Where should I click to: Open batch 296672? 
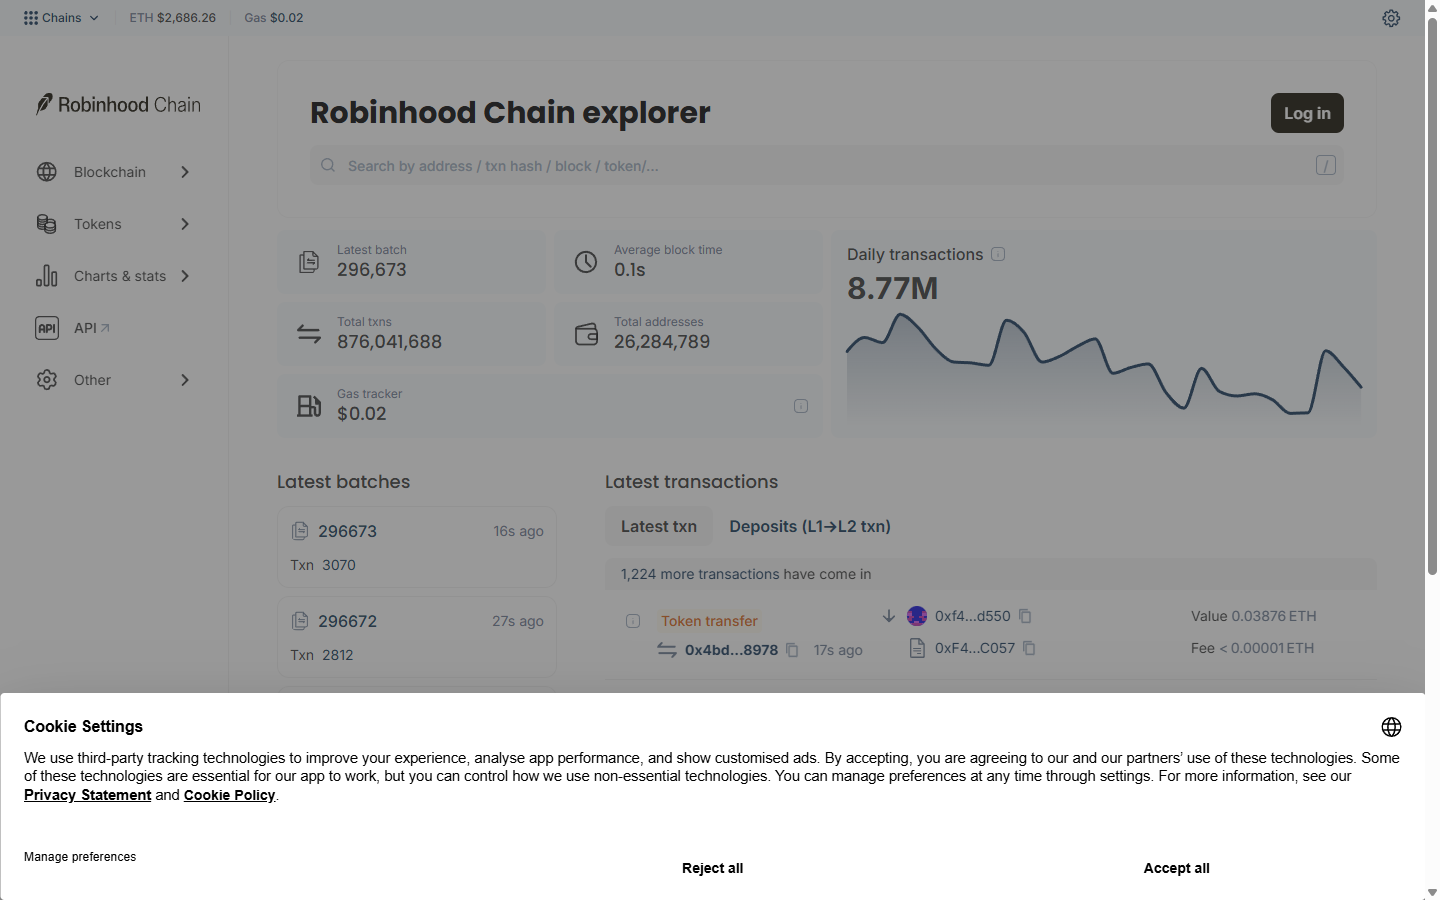(x=347, y=621)
